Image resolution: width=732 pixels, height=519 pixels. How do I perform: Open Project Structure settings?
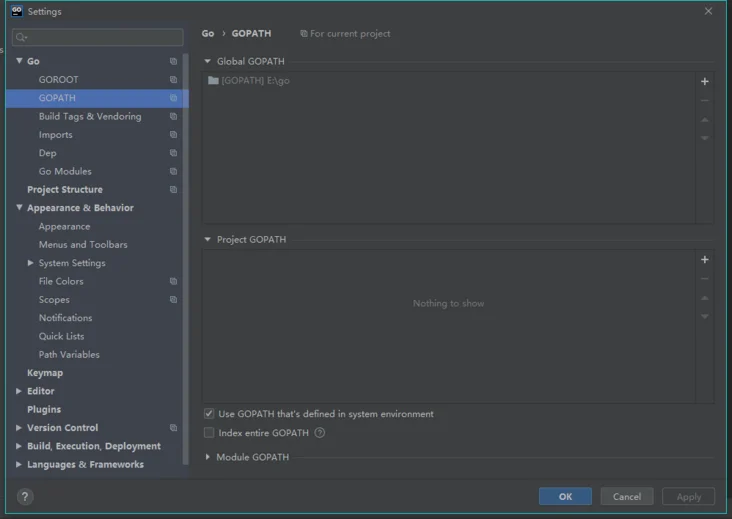point(65,189)
